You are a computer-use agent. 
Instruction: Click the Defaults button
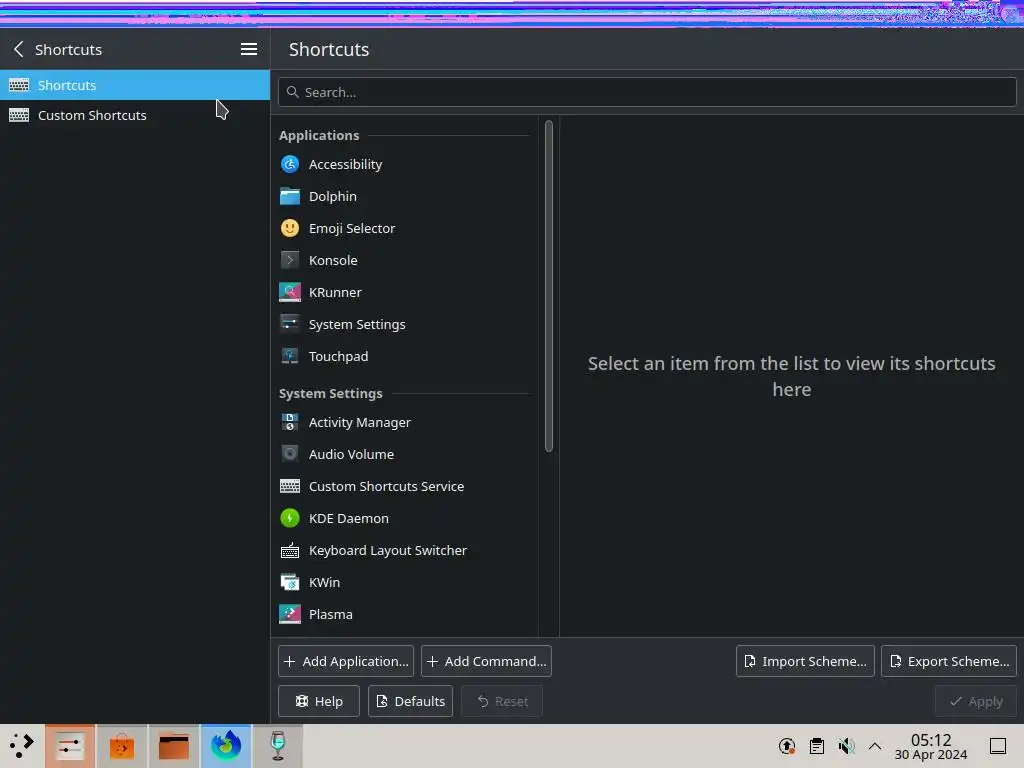click(x=410, y=701)
